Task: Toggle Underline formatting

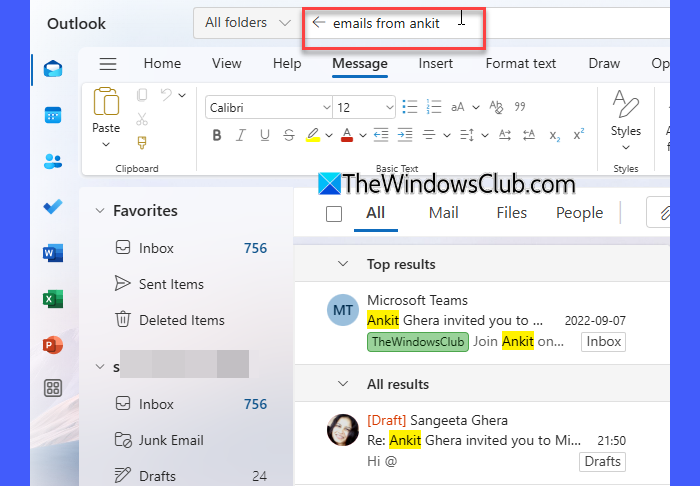Action: pos(265,135)
